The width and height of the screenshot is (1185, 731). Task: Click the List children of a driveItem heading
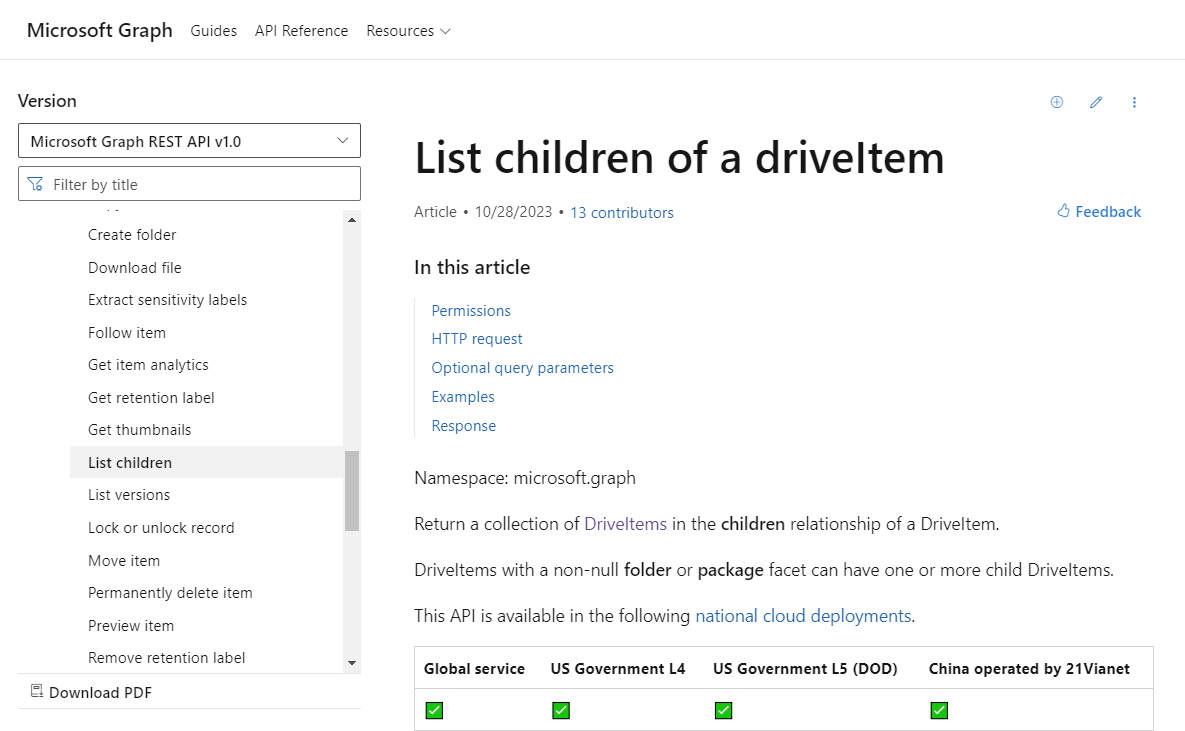[x=679, y=157]
